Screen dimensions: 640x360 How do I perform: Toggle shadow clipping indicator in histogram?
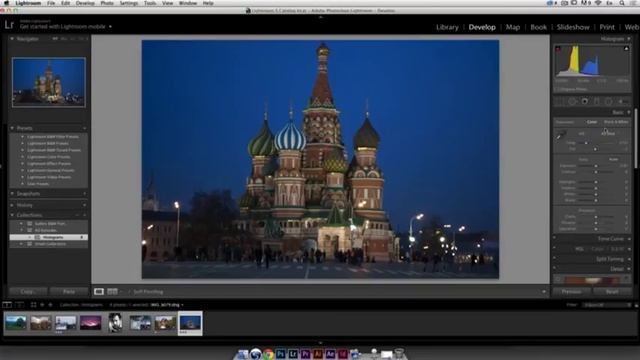(x=558, y=49)
